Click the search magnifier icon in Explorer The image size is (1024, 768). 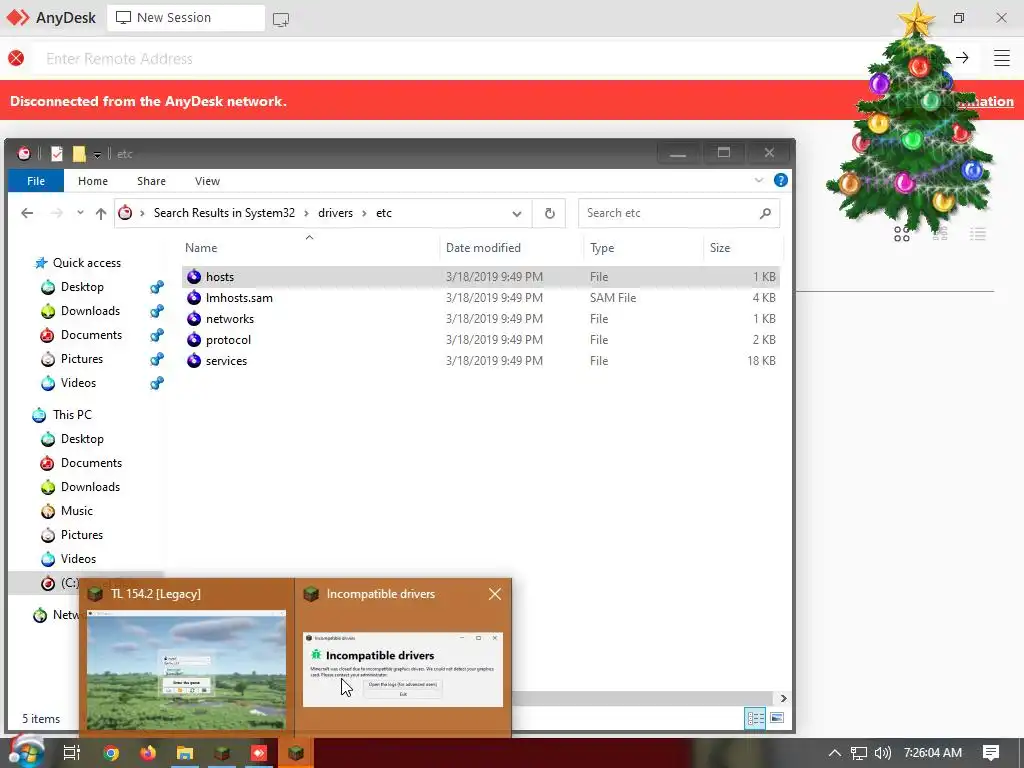click(x=765, y=213)
